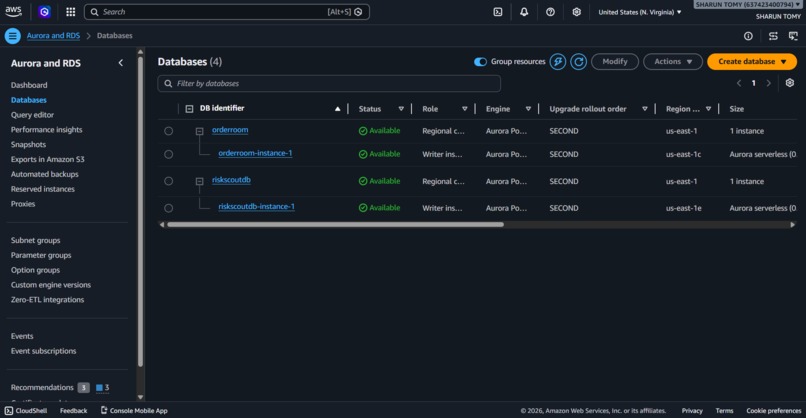Open Event subscriptions in sidebar

(x=43, y=351)
